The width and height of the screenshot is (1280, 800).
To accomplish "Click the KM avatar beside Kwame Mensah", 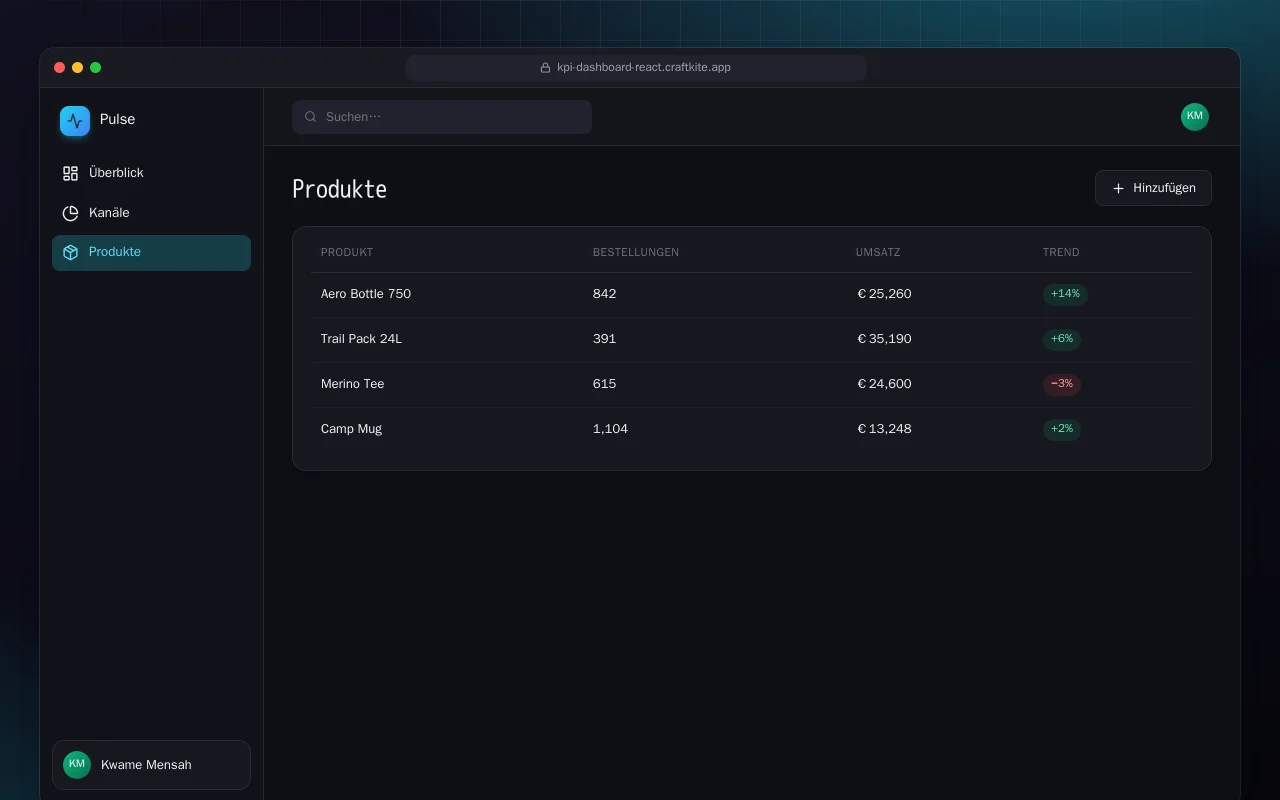I will click(x=77, y=765).
